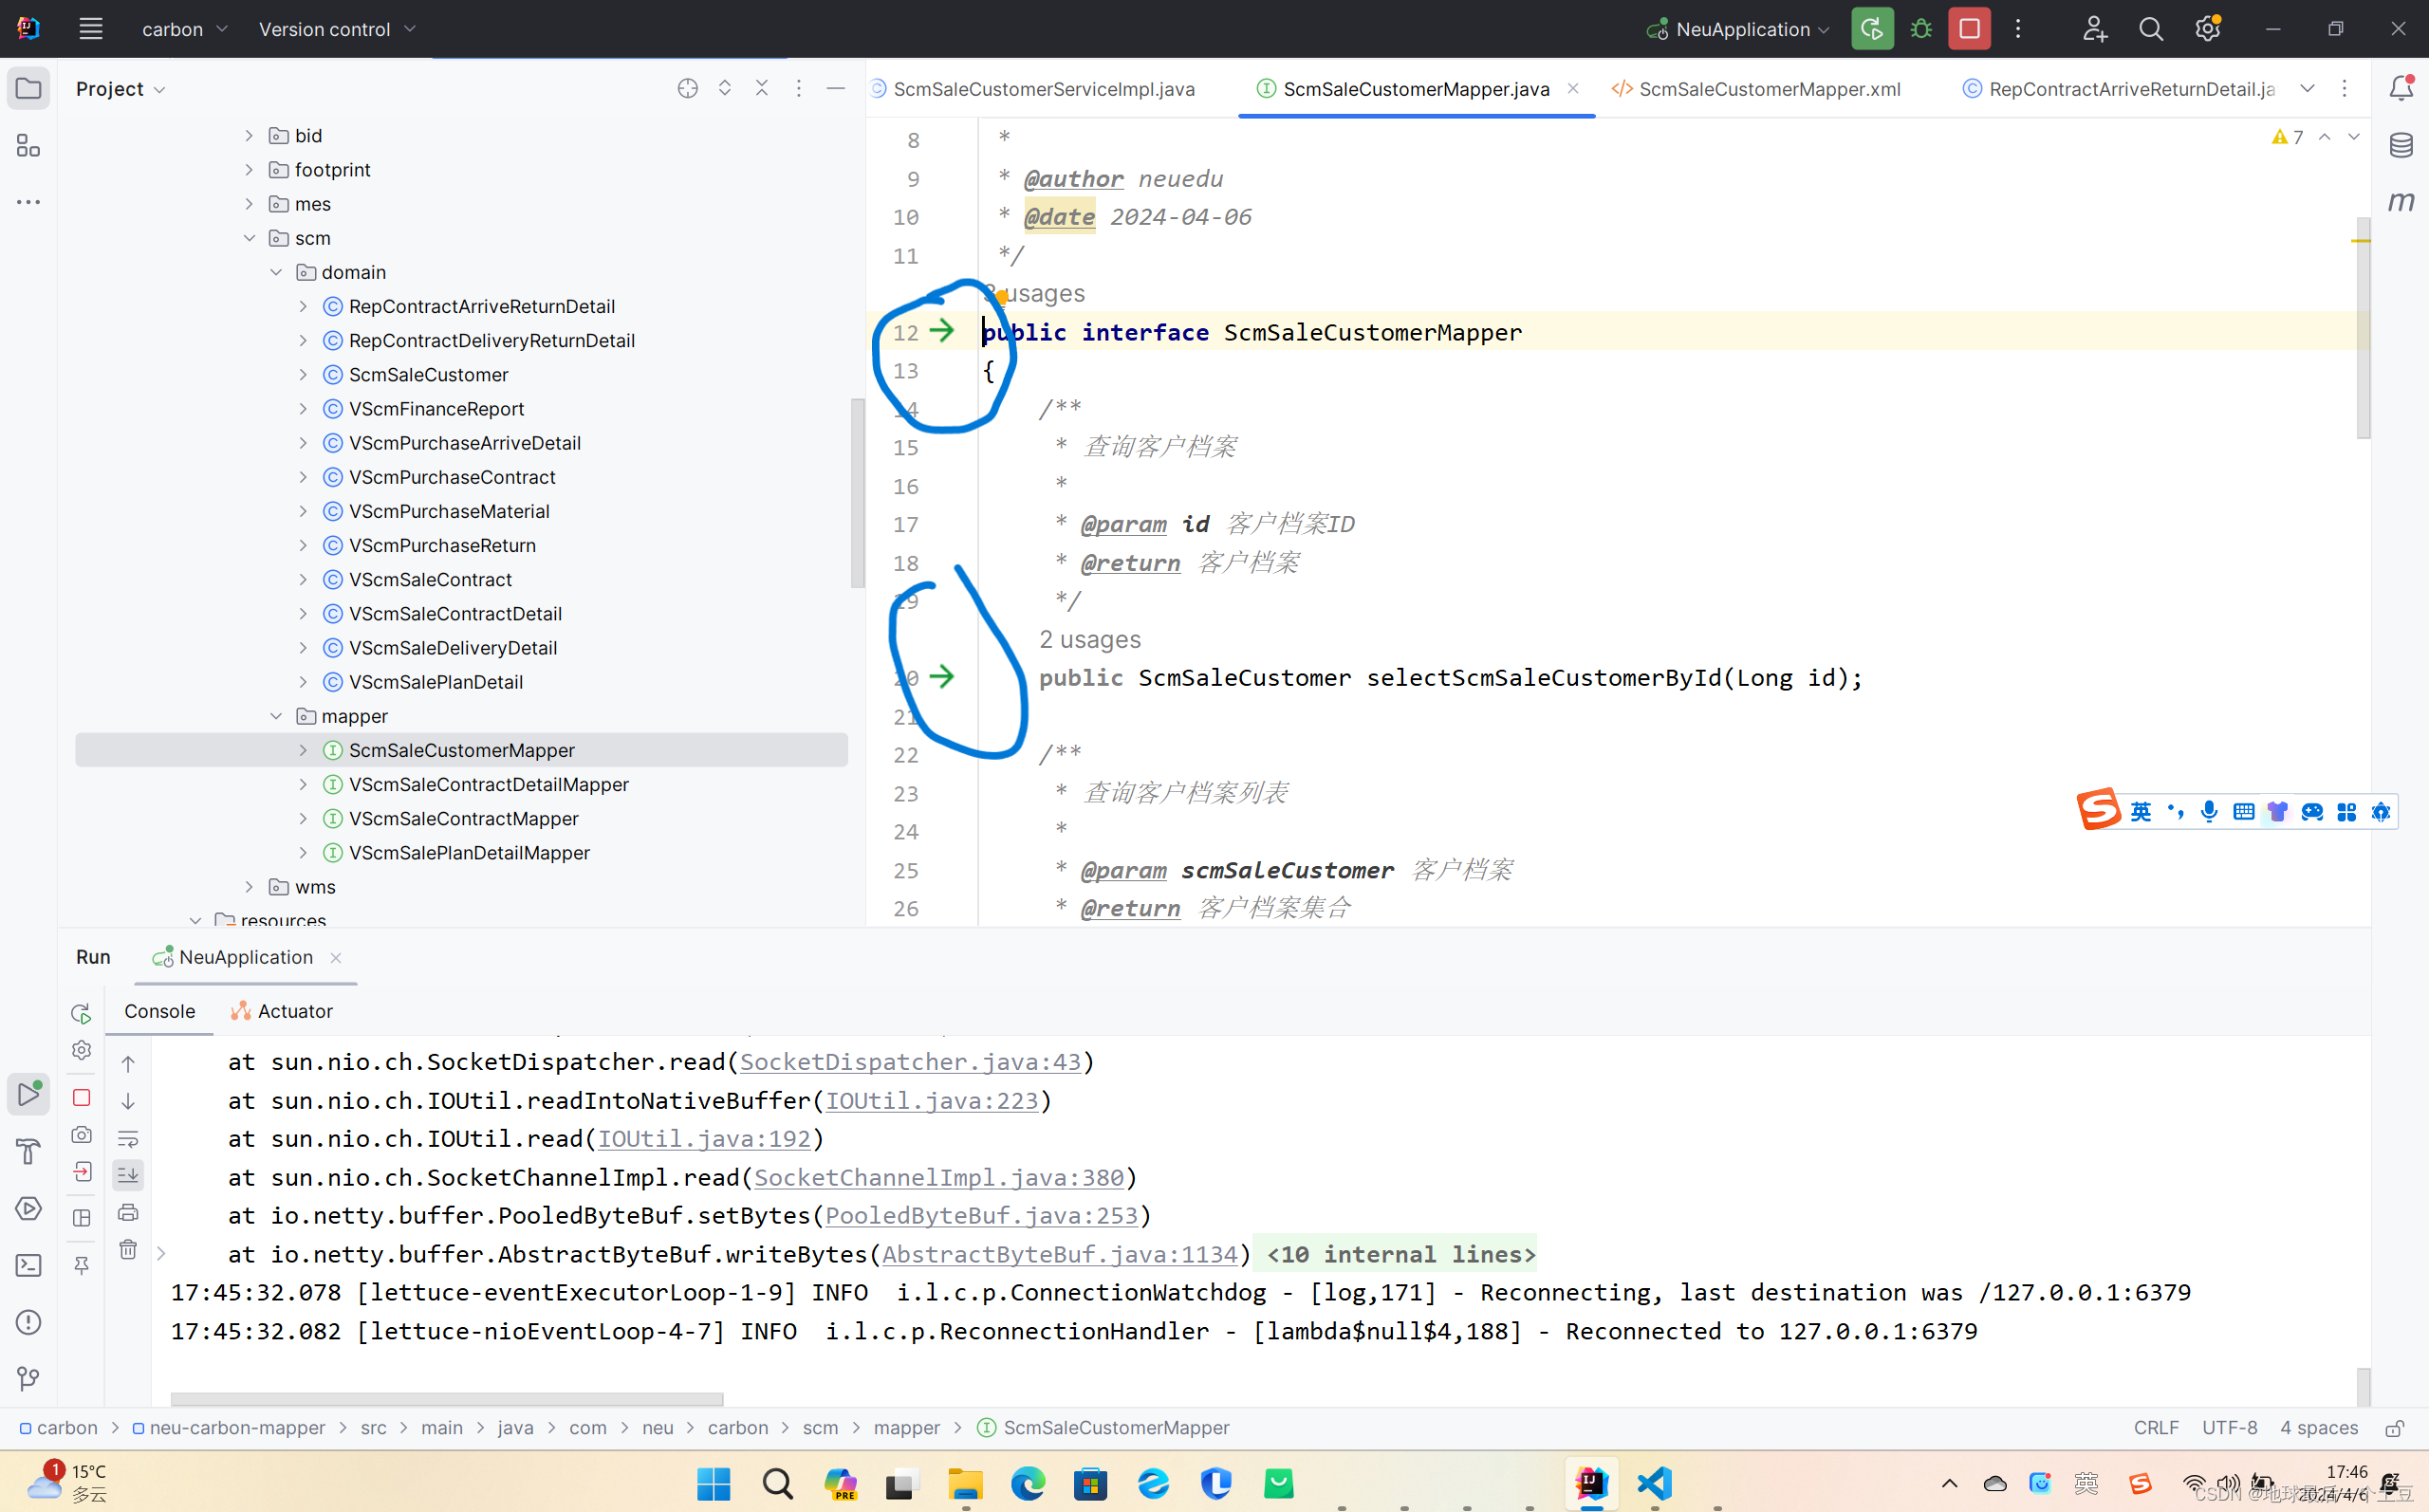This screenshot has width=2429, height=1512.
Task: Open the Git tool window icon
Action: [28, 1379]
